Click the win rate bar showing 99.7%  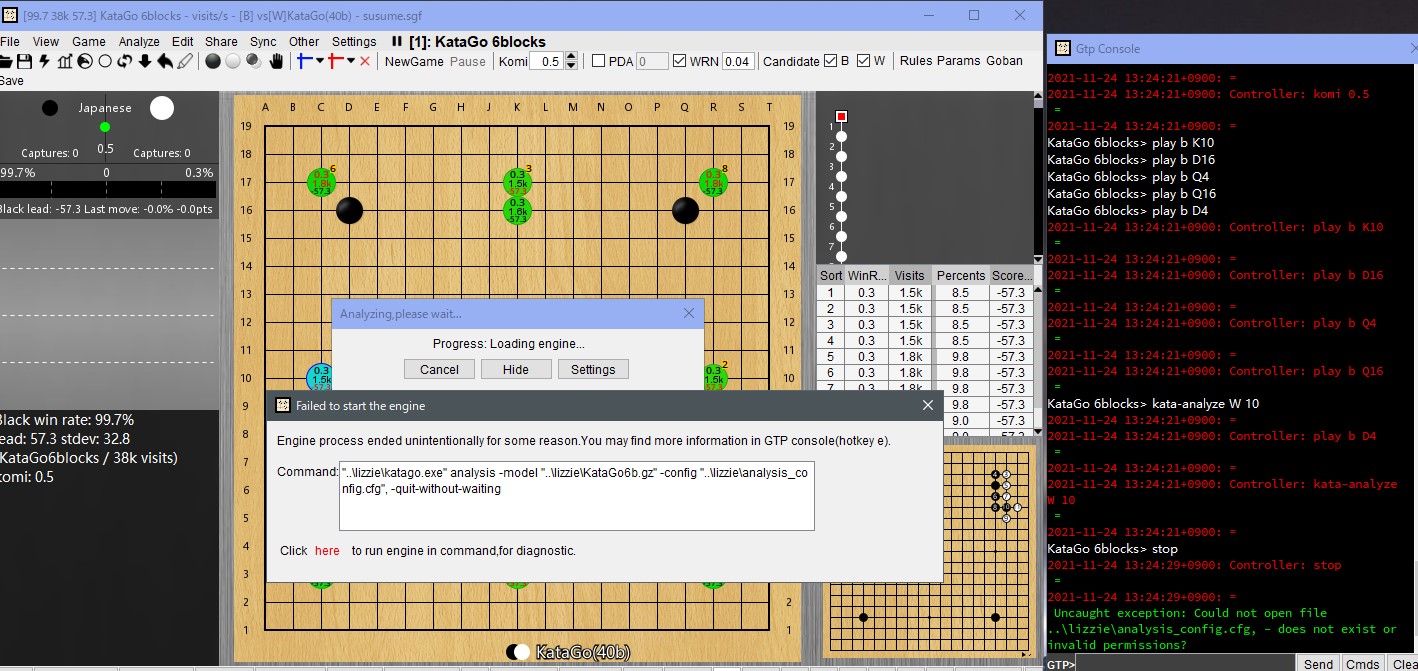click(x=108, y=190)
